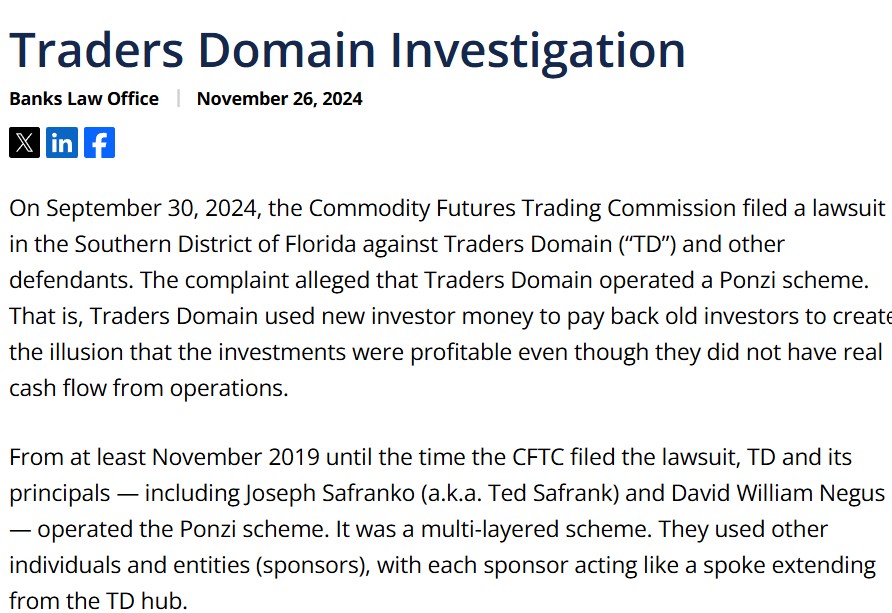Click the "November 2019" text
This screenshot has width=892, height=613.
(236, 457)
